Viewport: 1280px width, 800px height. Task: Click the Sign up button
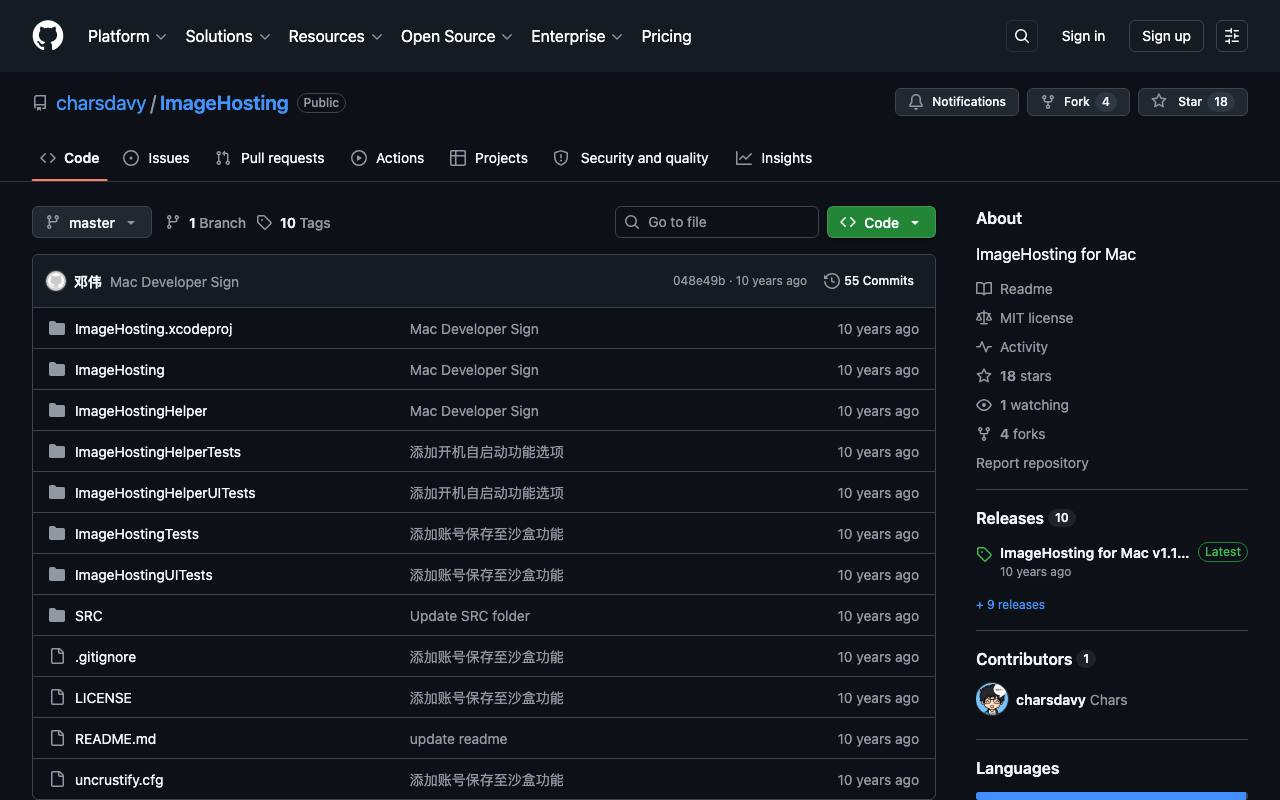point(1166,36)
